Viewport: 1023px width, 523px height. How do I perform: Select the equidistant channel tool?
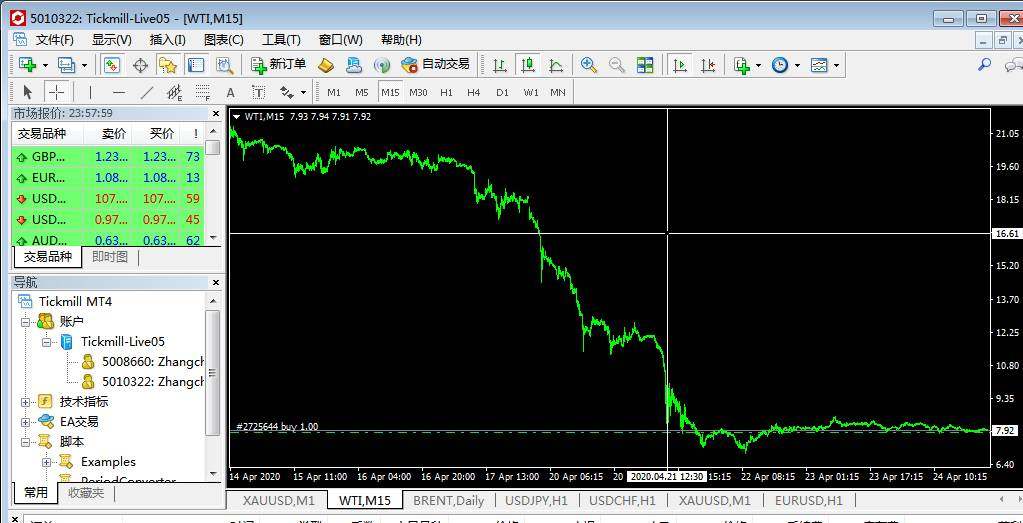pyautogui.click(x=174, y=92)
